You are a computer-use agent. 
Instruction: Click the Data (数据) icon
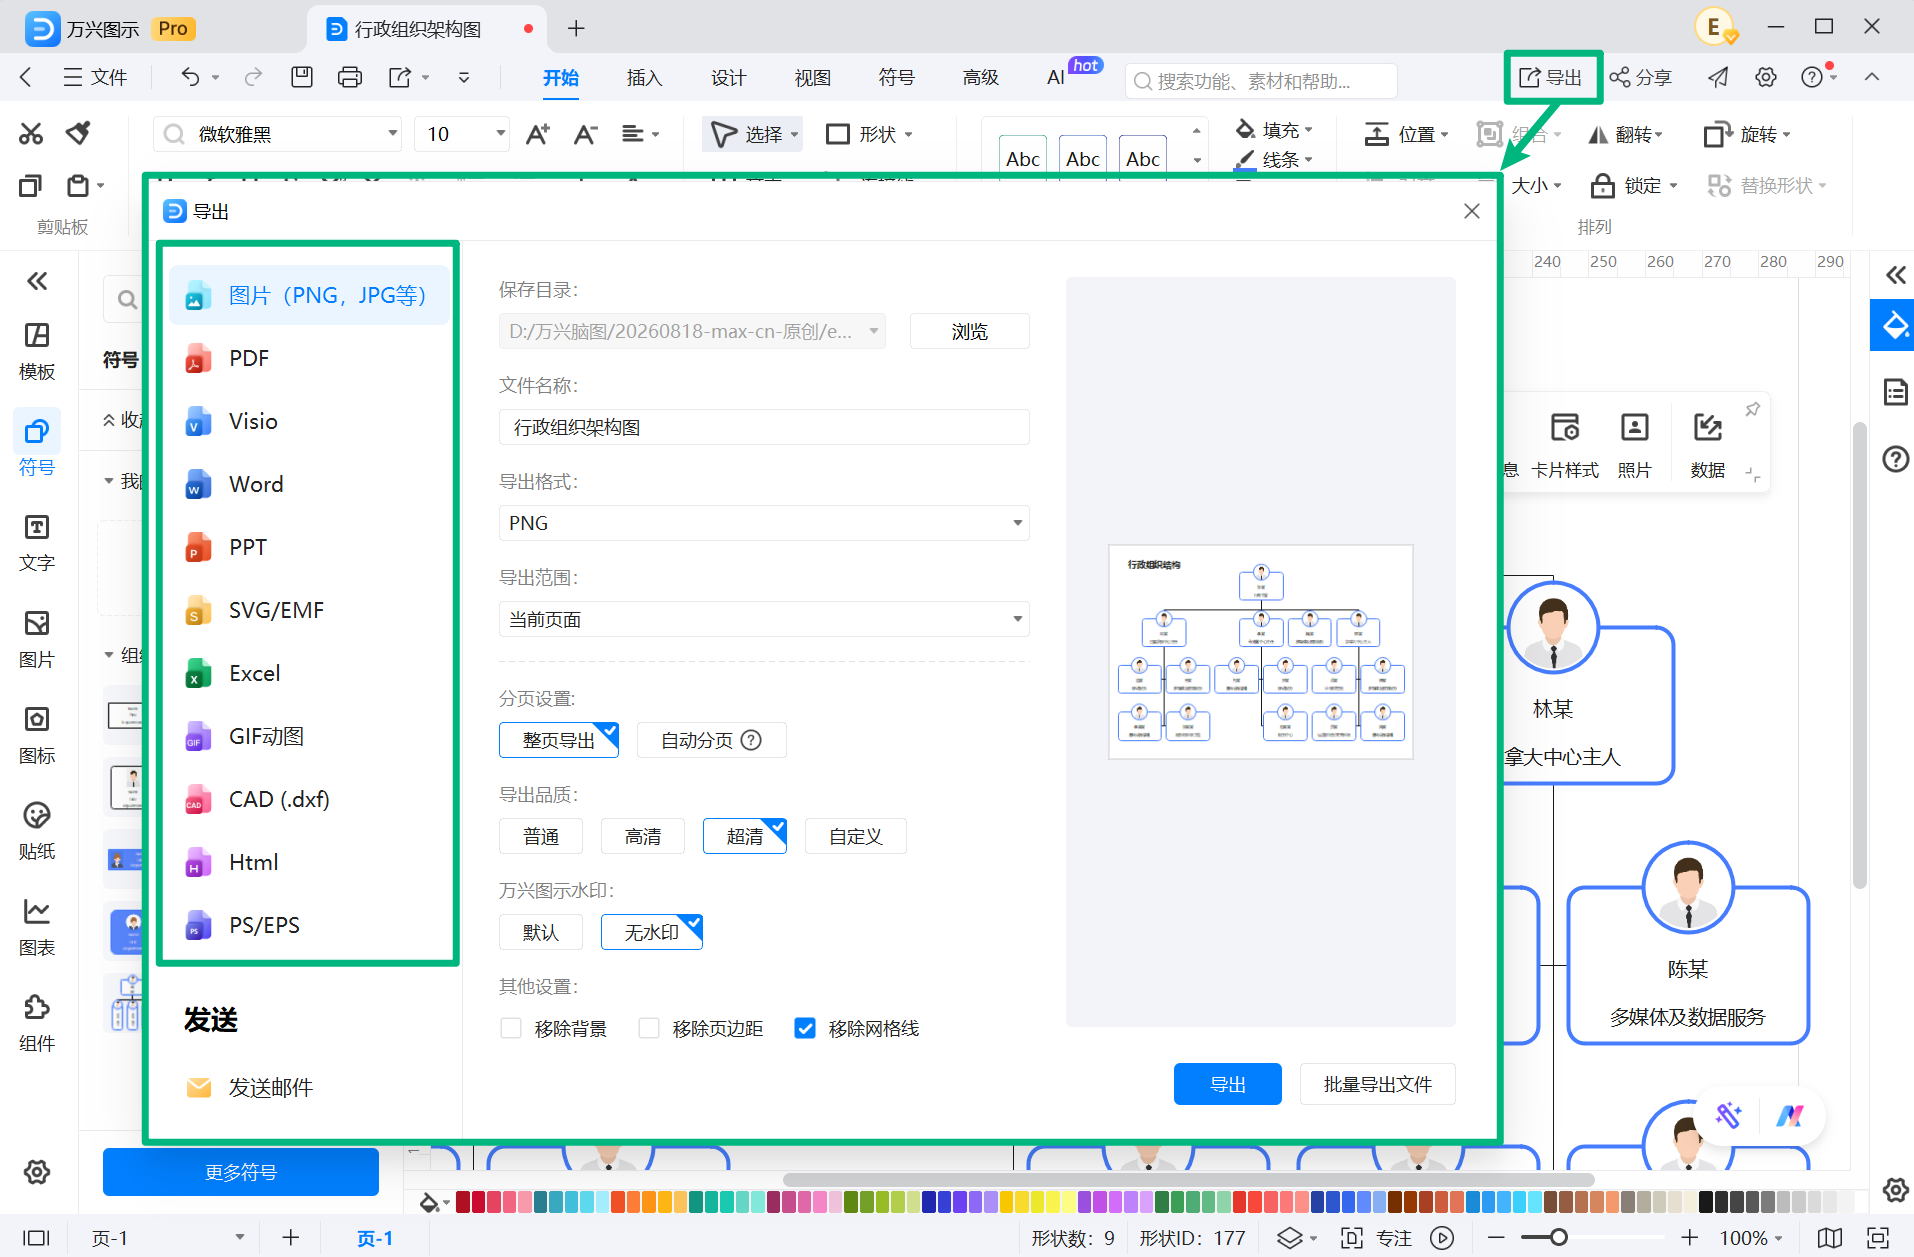(1708, 445)
